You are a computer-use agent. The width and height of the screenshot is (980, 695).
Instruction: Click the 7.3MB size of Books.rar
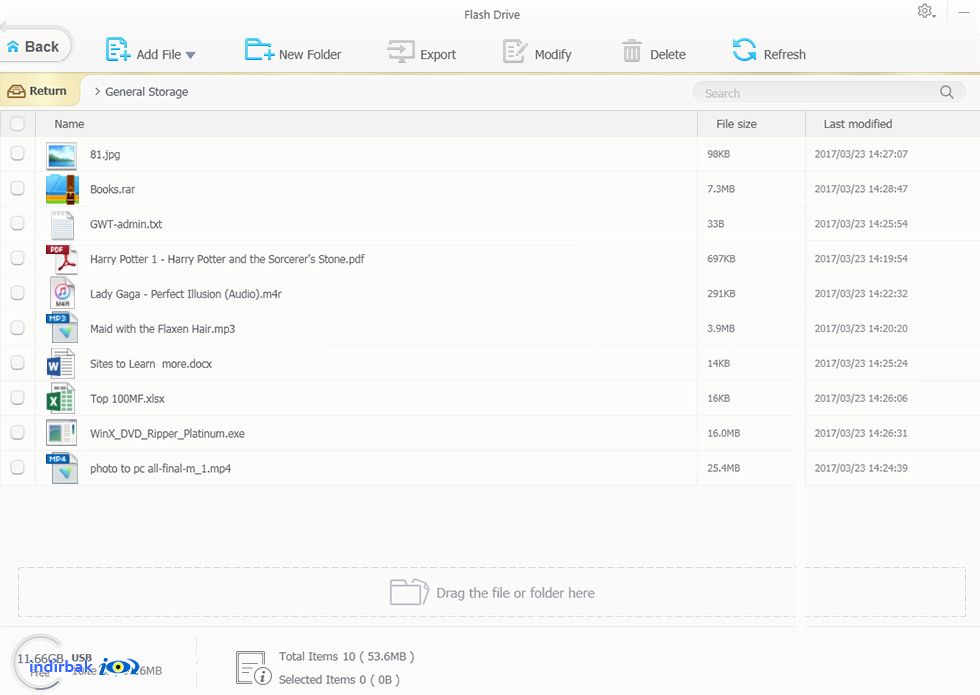click(721, 189)
